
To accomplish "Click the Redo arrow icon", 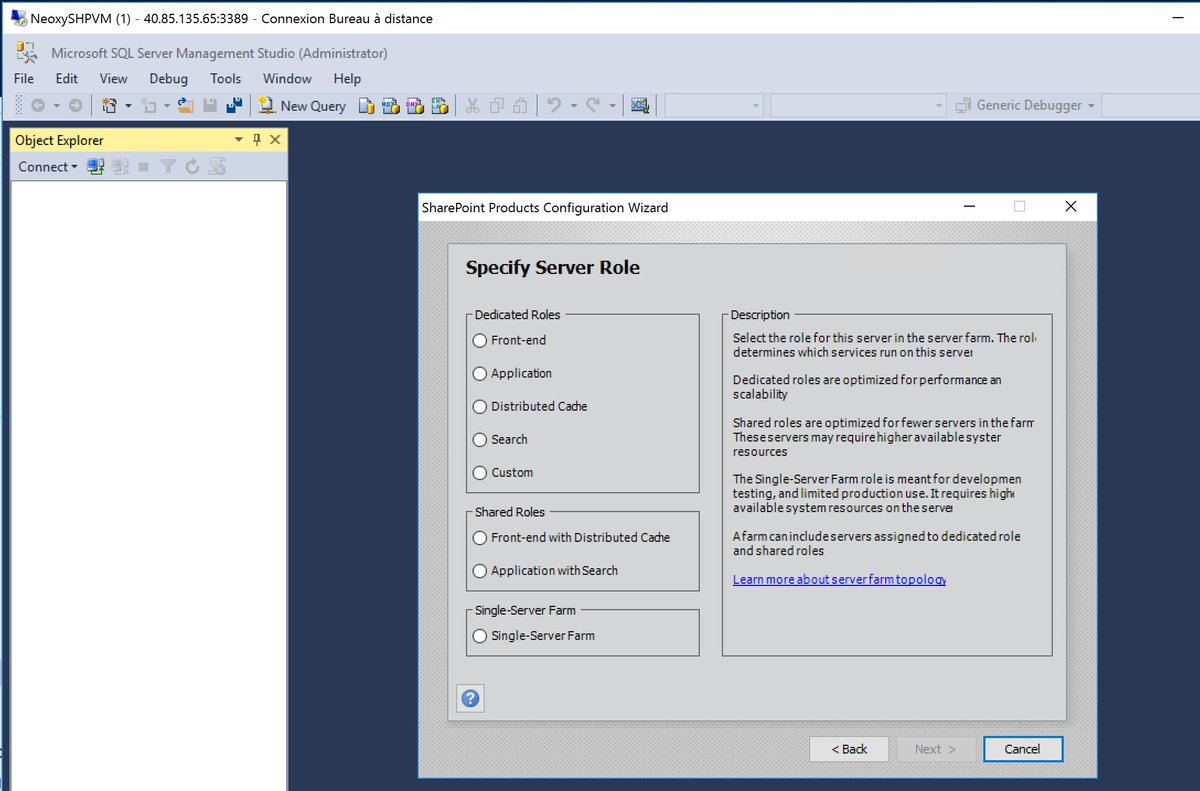I will pyautogui.click(x=592, y=105).
